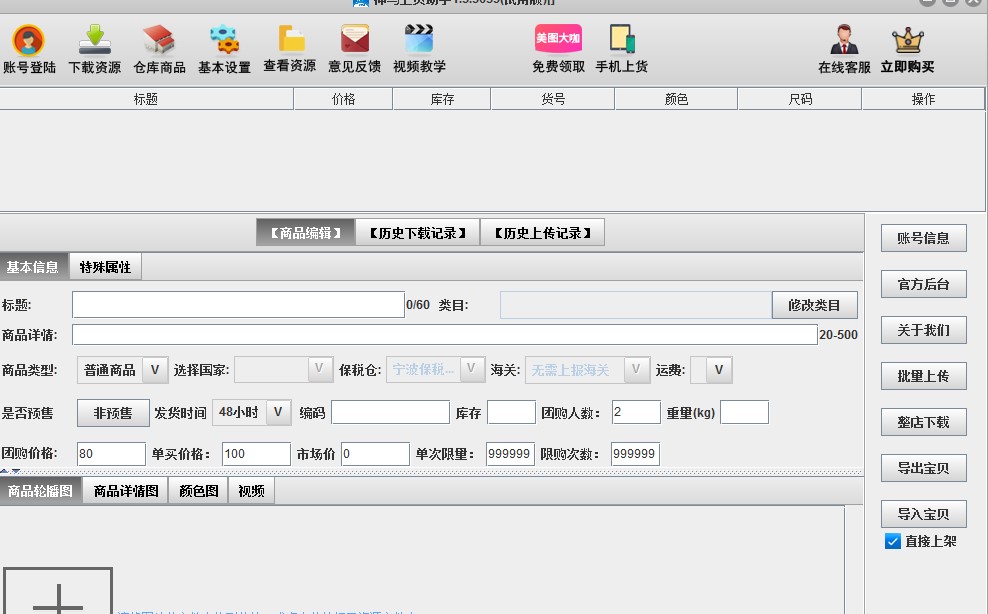The width and height of the screenshot is (988, 614).
Task: Open 意见反馈 feedback envelope icon
Action: coord(354,42)
